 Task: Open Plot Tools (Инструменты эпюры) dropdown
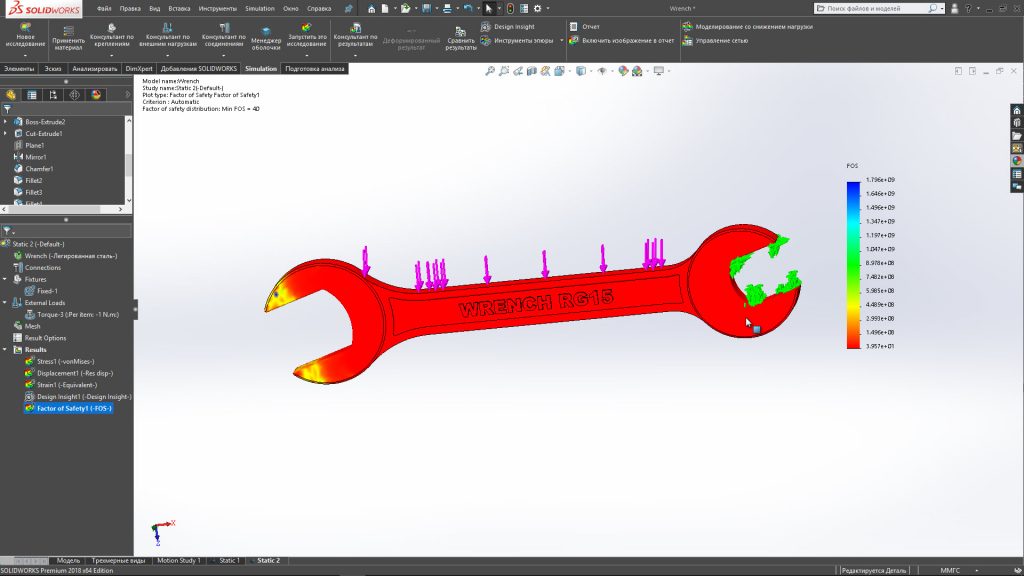tap(562, 41)
